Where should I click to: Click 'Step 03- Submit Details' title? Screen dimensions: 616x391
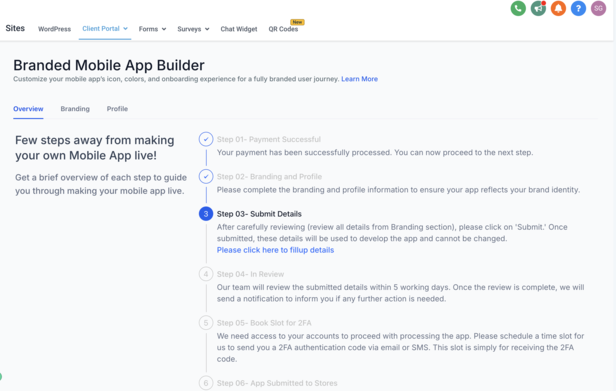(259, 214)
